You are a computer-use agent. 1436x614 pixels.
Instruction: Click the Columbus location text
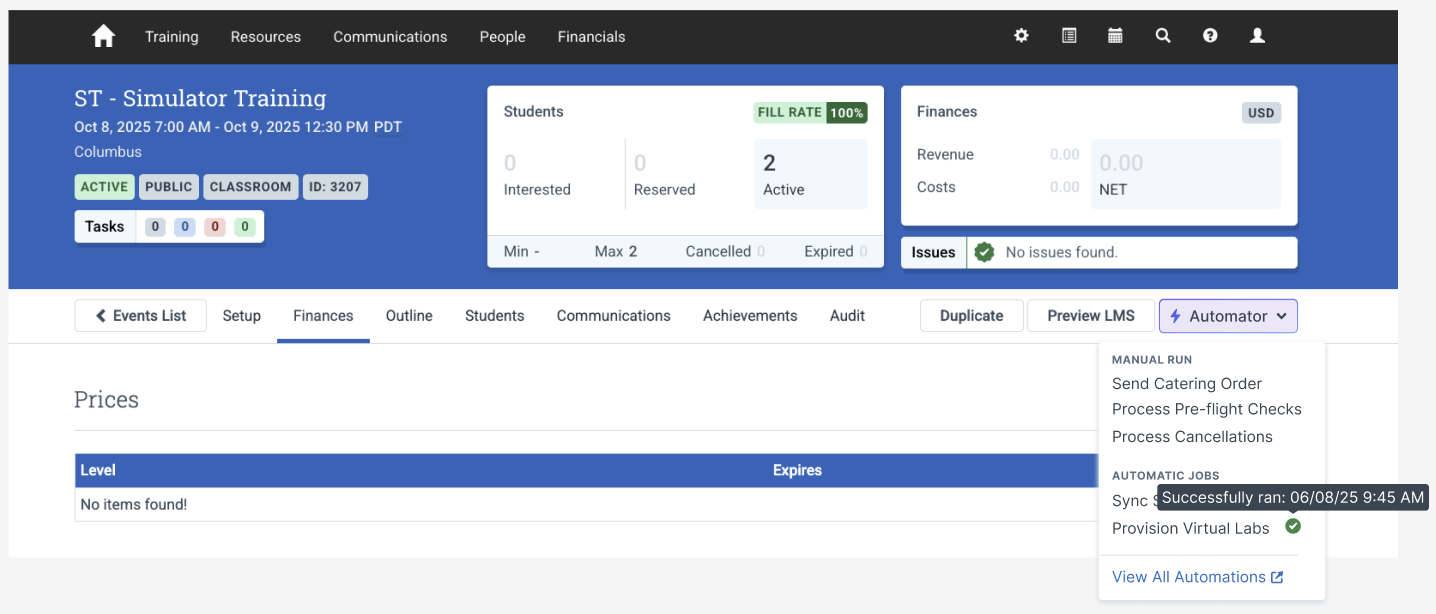(x=108, y=152)
